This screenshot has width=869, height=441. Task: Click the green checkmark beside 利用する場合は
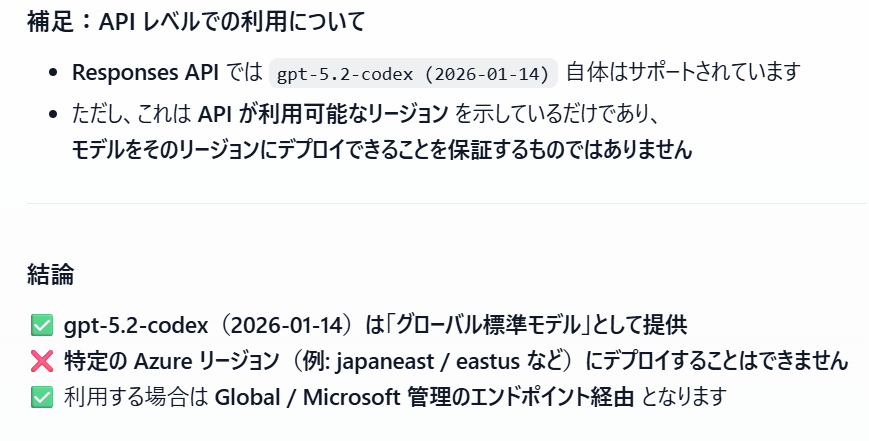(42, 396)
